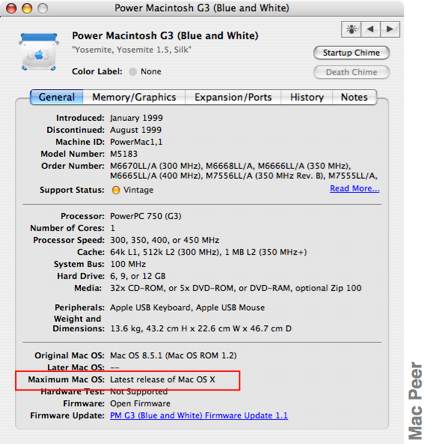Click the Death Chime button
Screen dimensions: 426x444
(351, 72)
